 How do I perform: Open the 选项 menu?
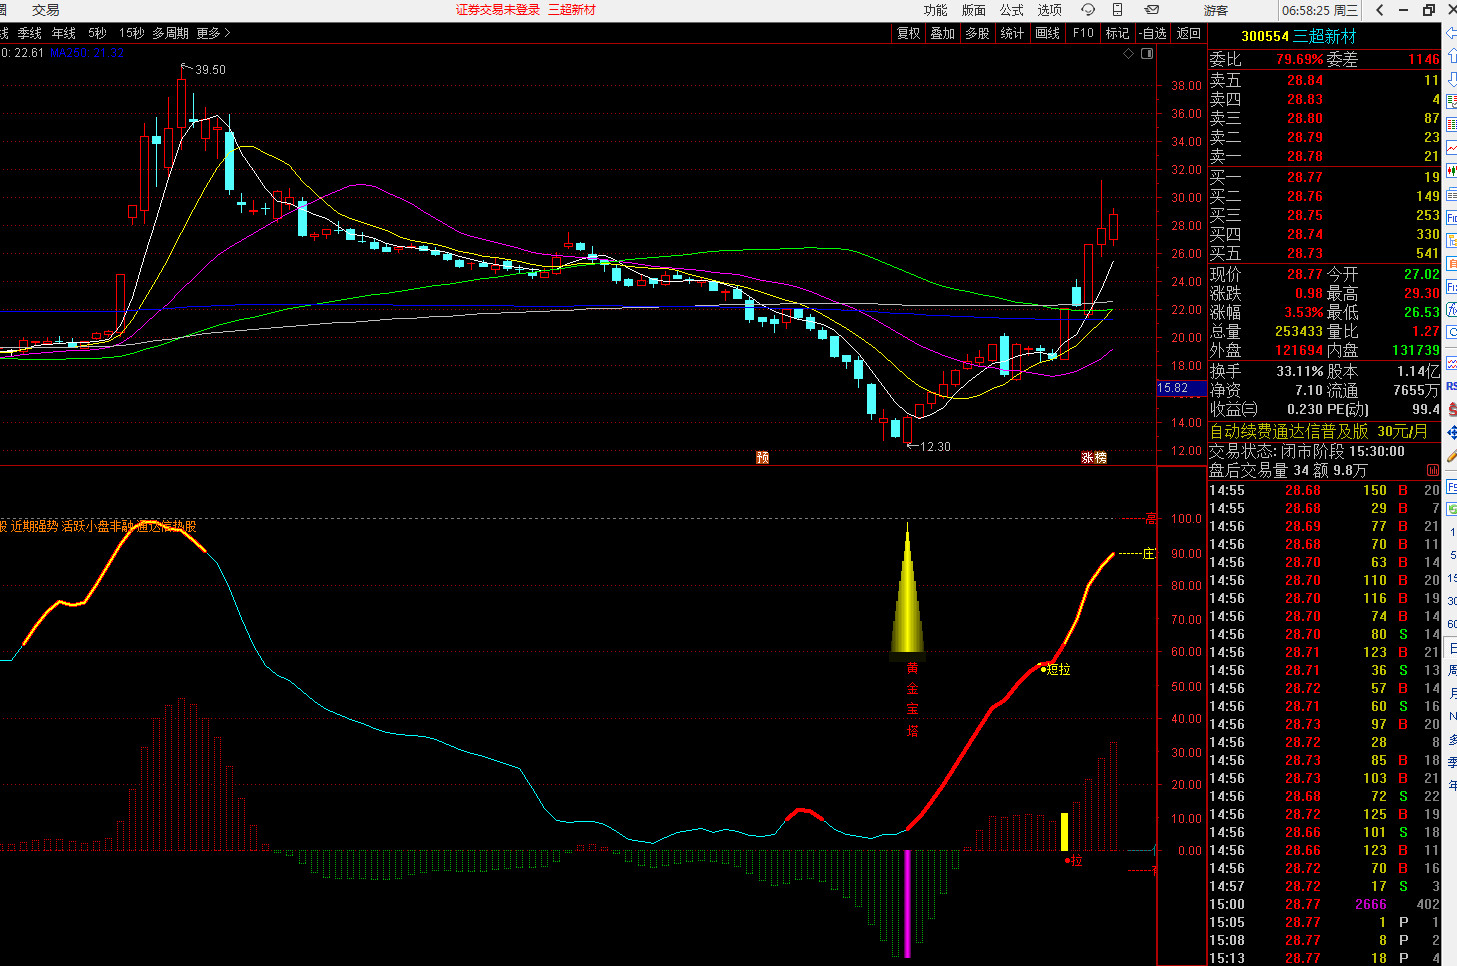pyautogui.click(x=1049, y=10)
